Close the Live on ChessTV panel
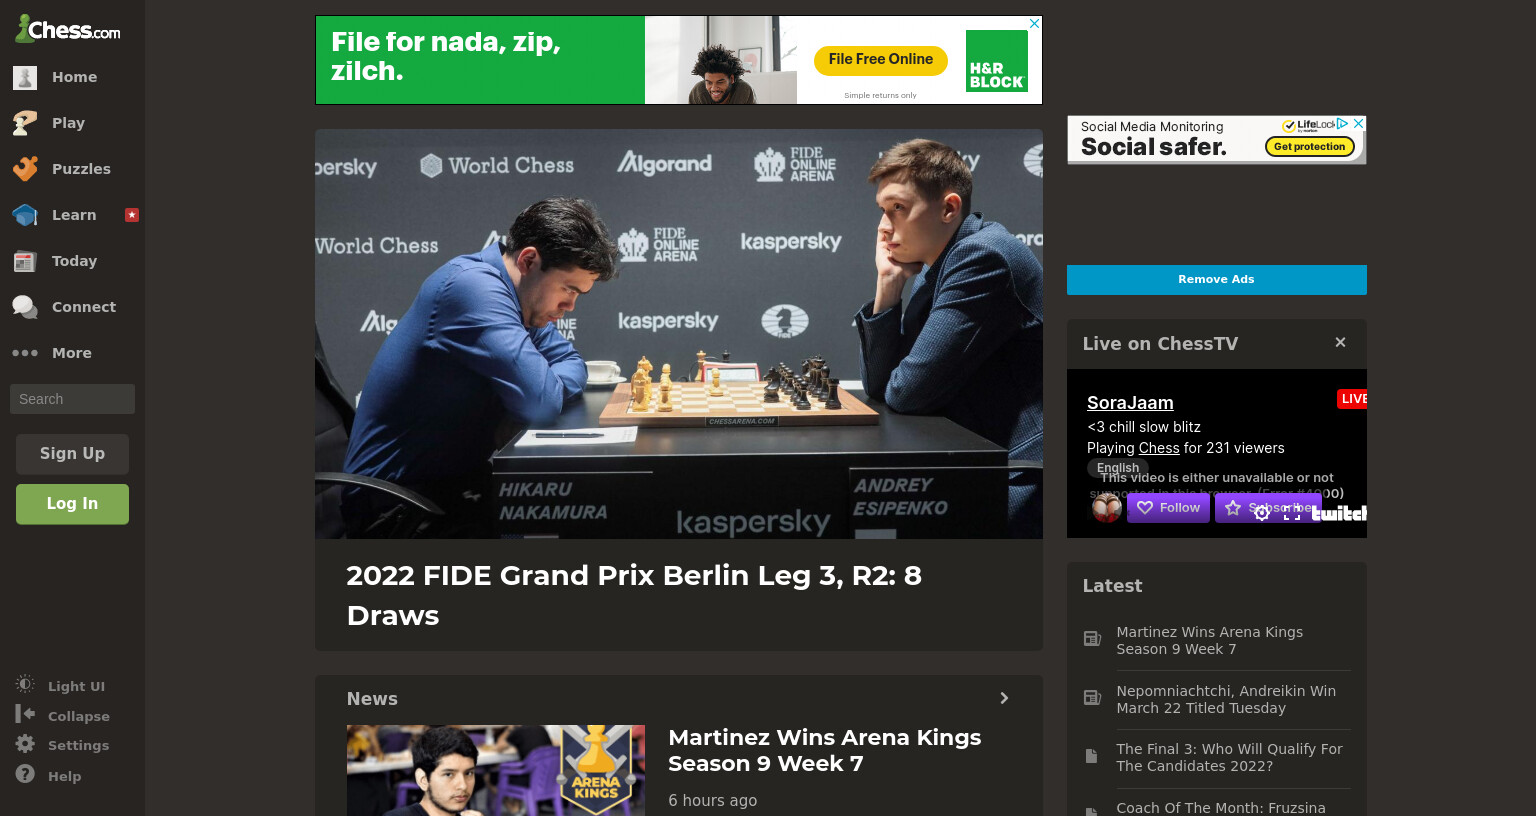Image resolution: width=1536 pixels, height=816 pixels. click(x=1340, y=342)
